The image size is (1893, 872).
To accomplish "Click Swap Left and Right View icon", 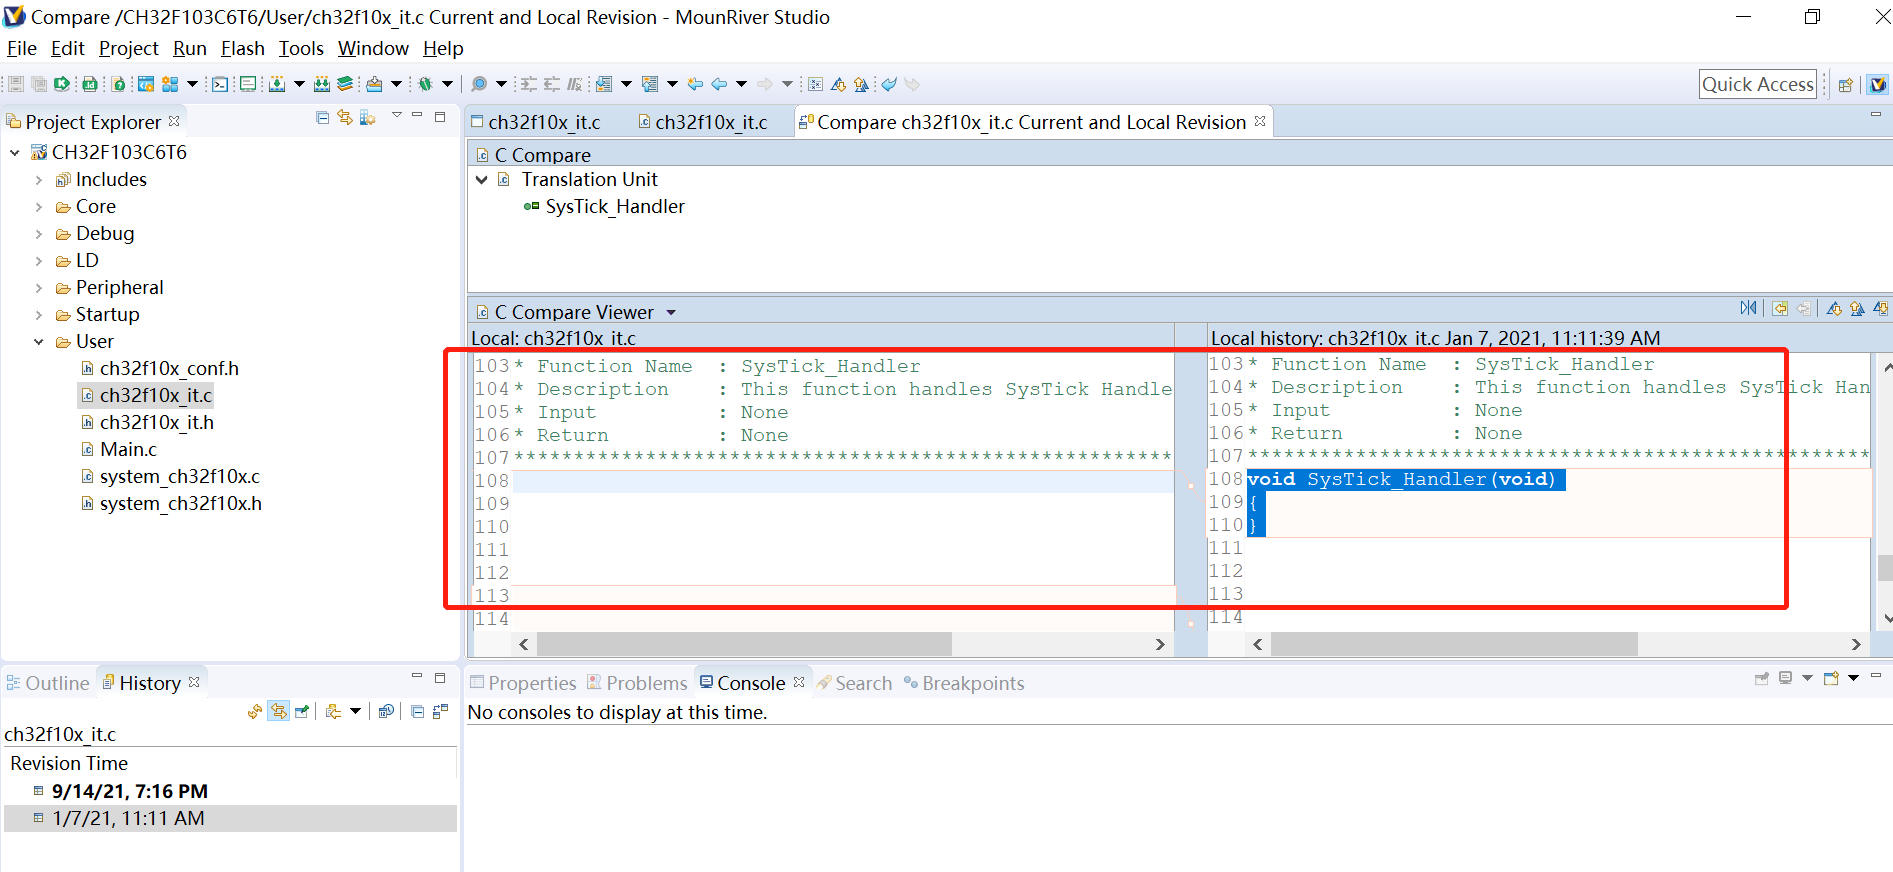I will [1748, 308].
